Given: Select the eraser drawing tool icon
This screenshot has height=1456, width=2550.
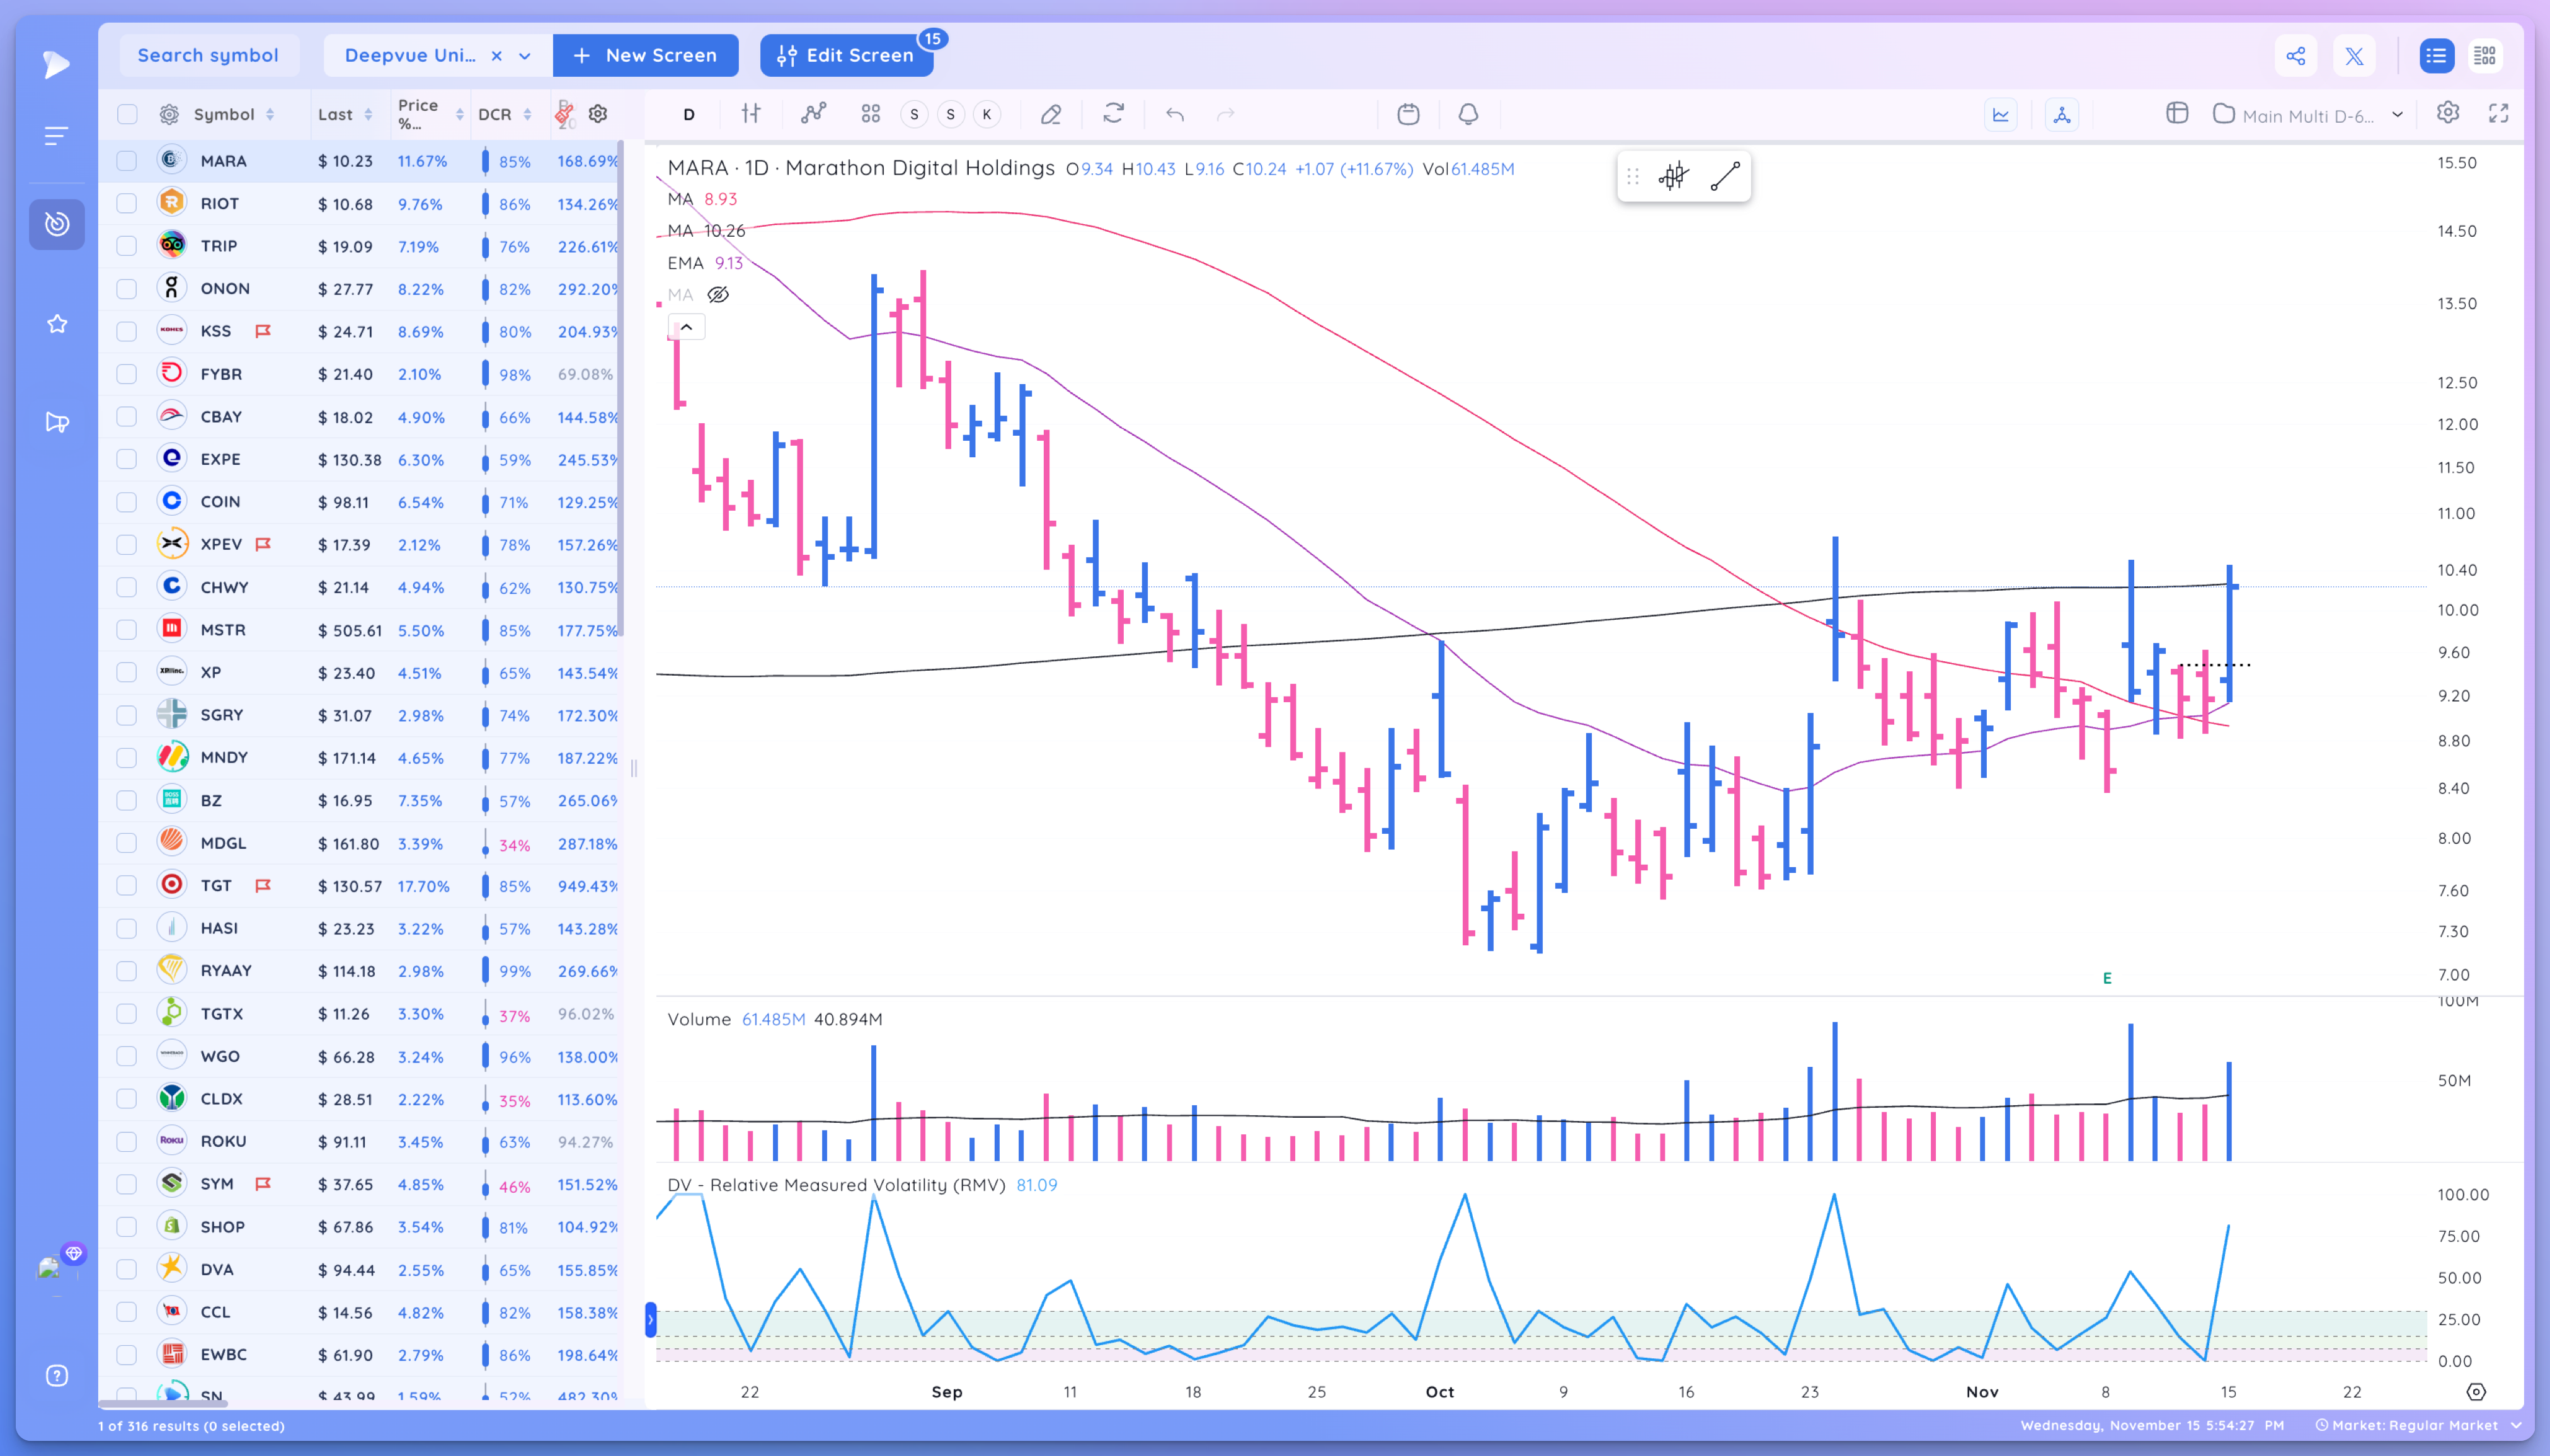Looking at the screenshot, I should [1051, 114].
